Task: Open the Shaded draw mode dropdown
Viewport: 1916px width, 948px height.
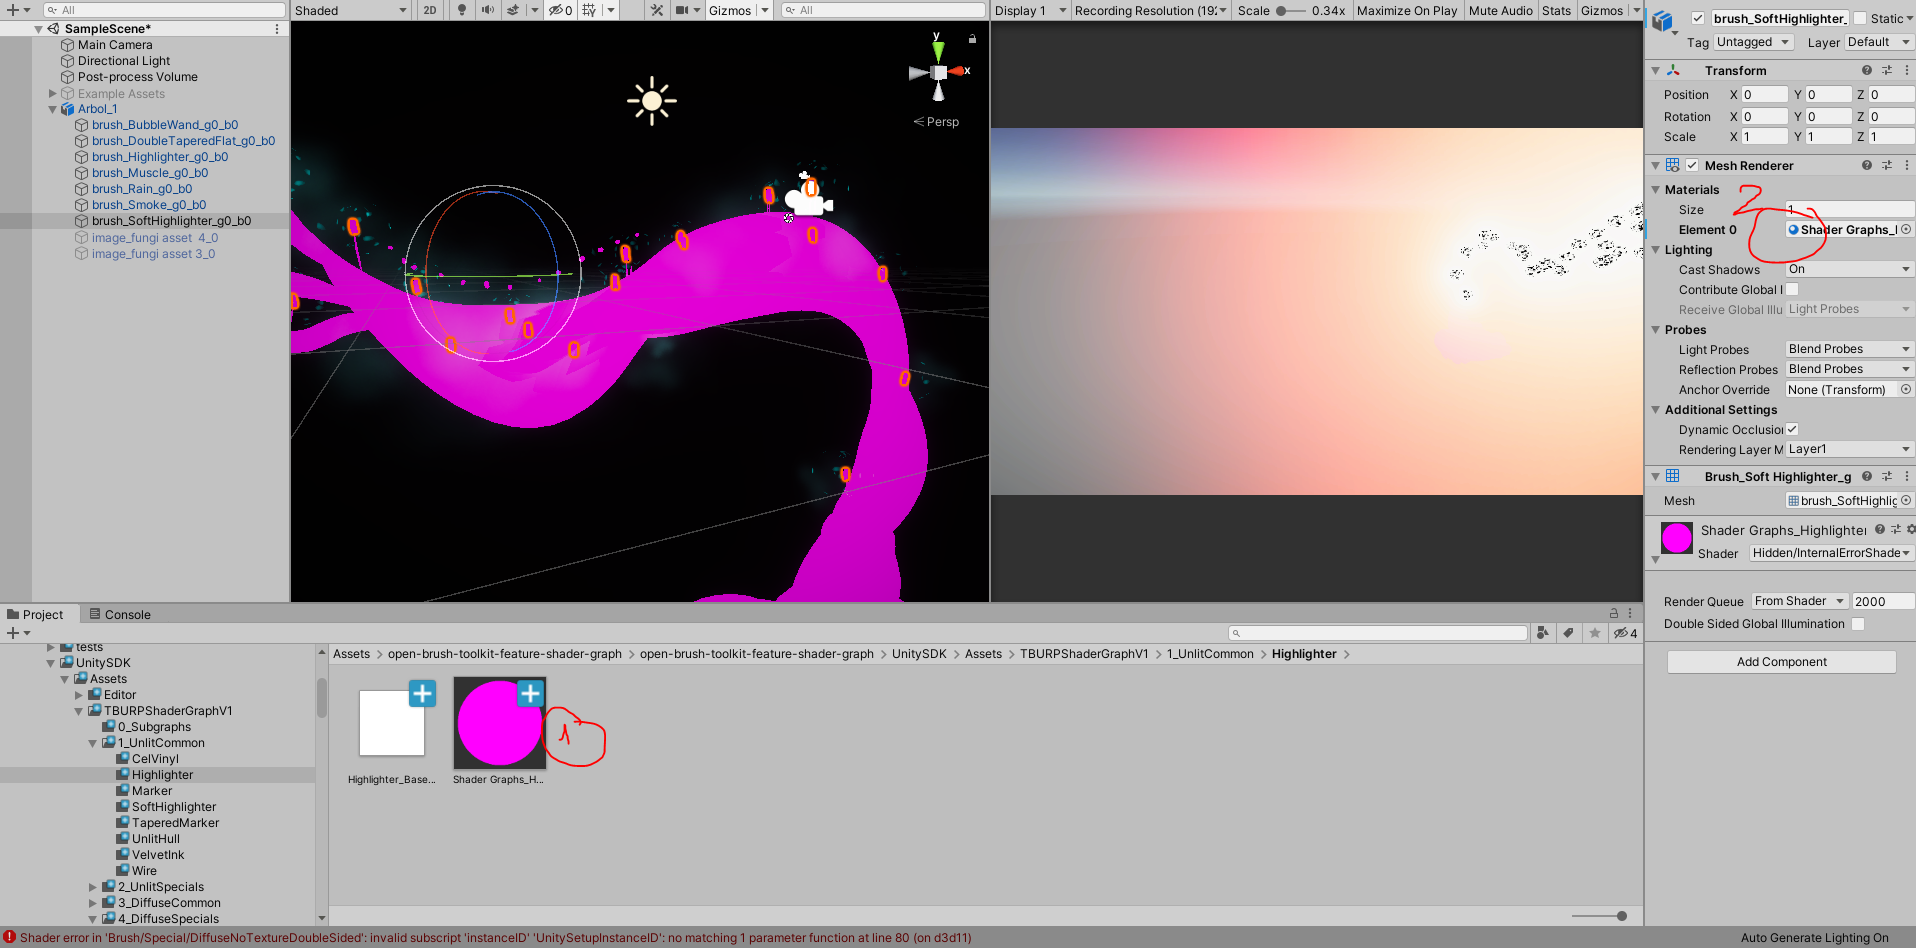Action: click(x=350, y=10)
